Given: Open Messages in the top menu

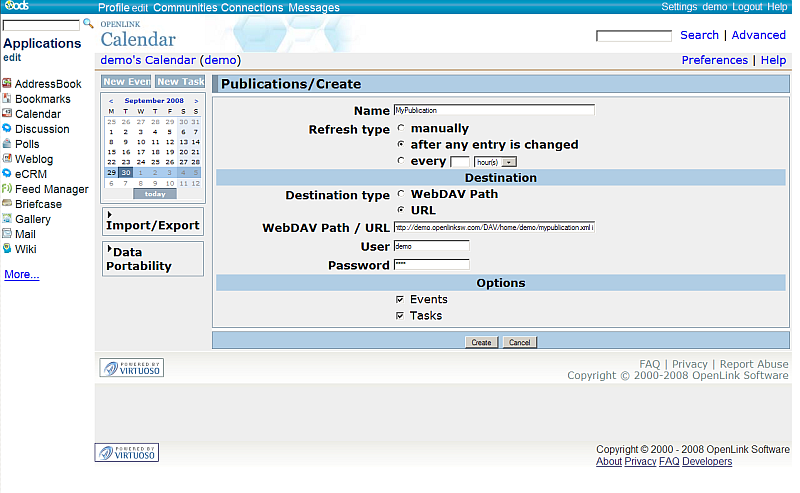Looking at the screenshot, I should pos(314,7).
